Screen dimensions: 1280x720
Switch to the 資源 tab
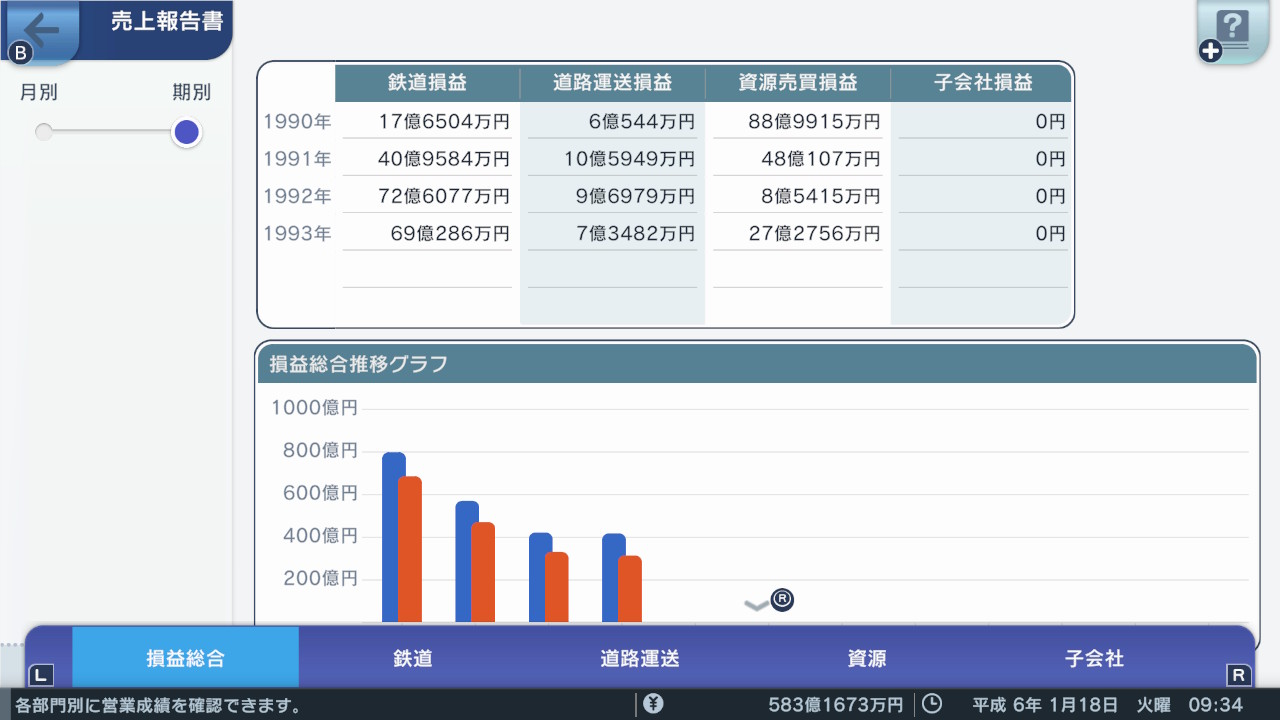click(867, 658)
